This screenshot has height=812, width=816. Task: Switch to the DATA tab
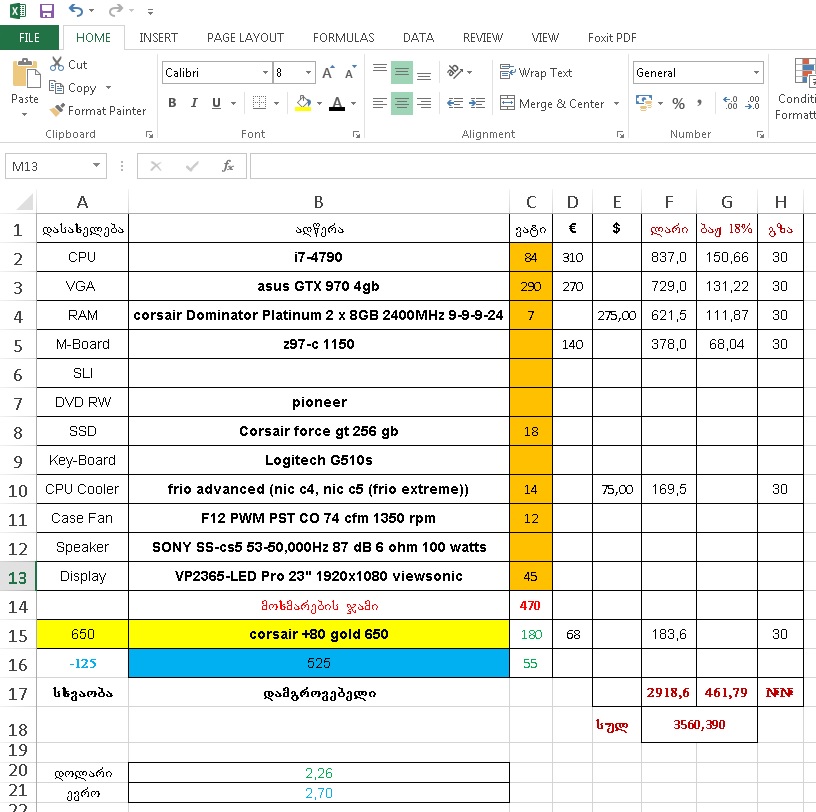pyautogui.click(x=418, y=37)
